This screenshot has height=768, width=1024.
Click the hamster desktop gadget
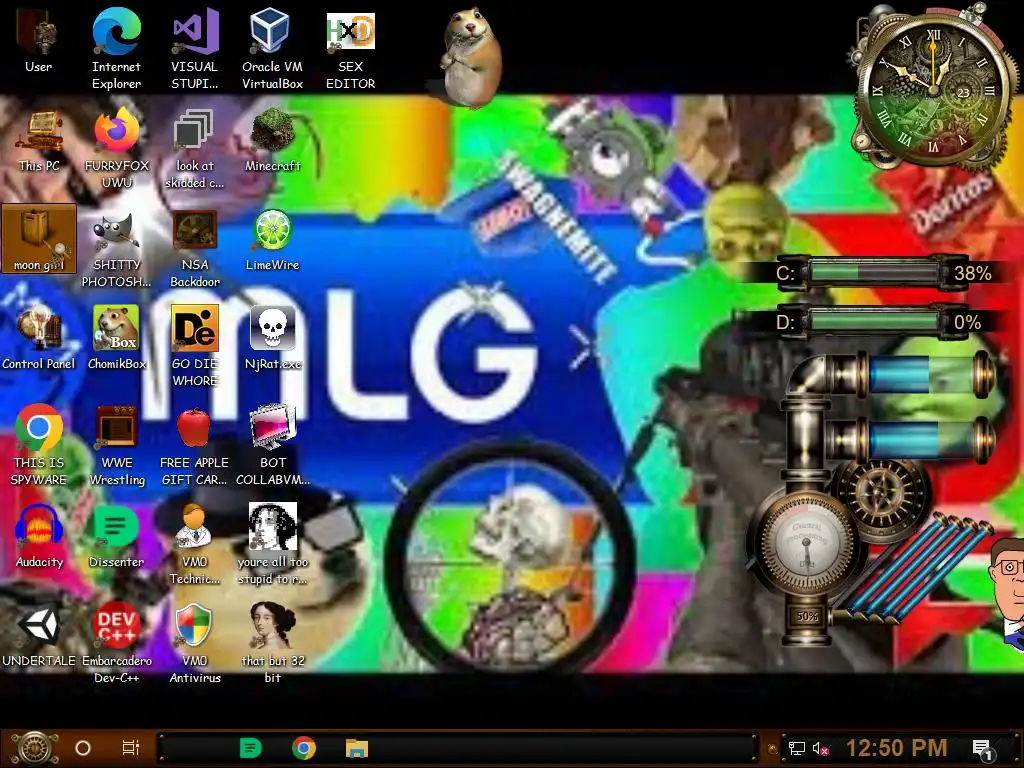[472, 57]
